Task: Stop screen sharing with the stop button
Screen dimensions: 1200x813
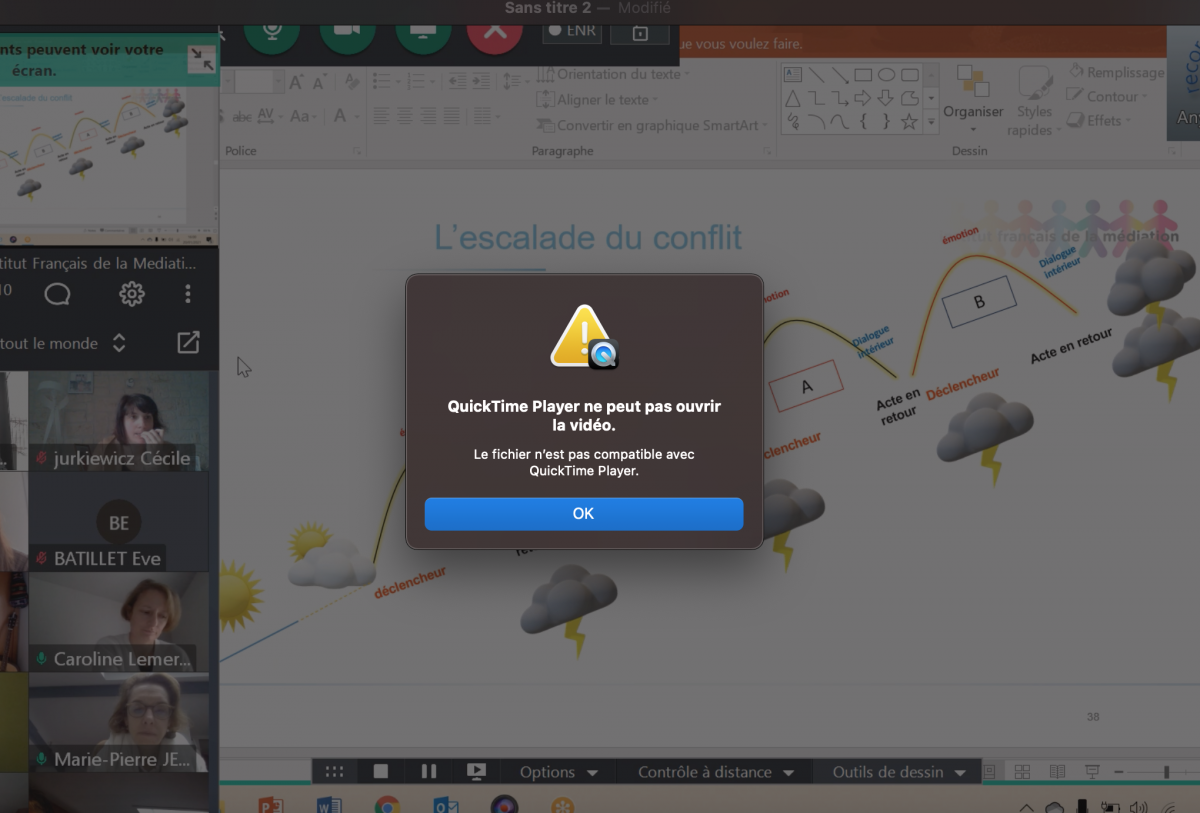Action: [x=381, y=771]
